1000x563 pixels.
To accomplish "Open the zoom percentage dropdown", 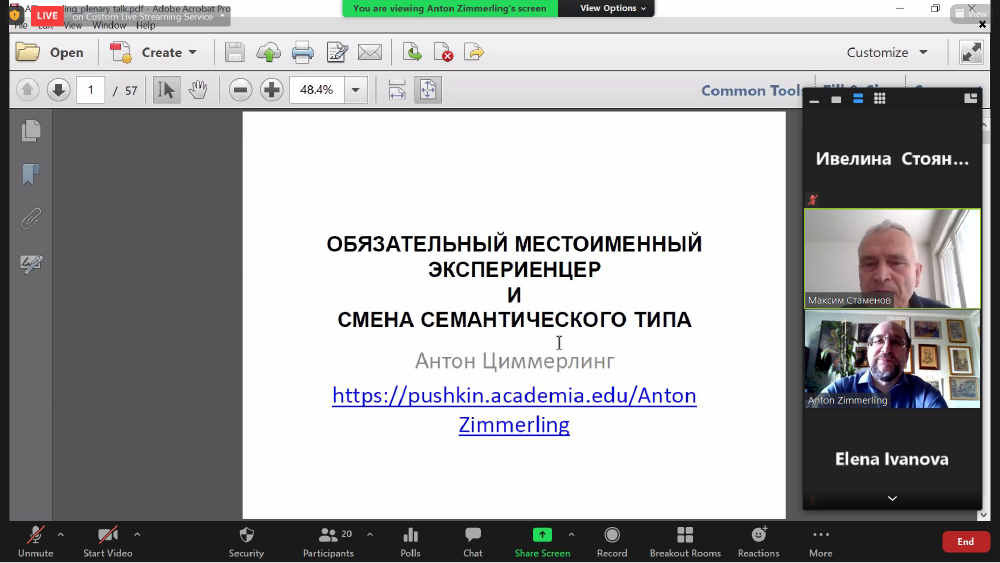I will point(356,90).
